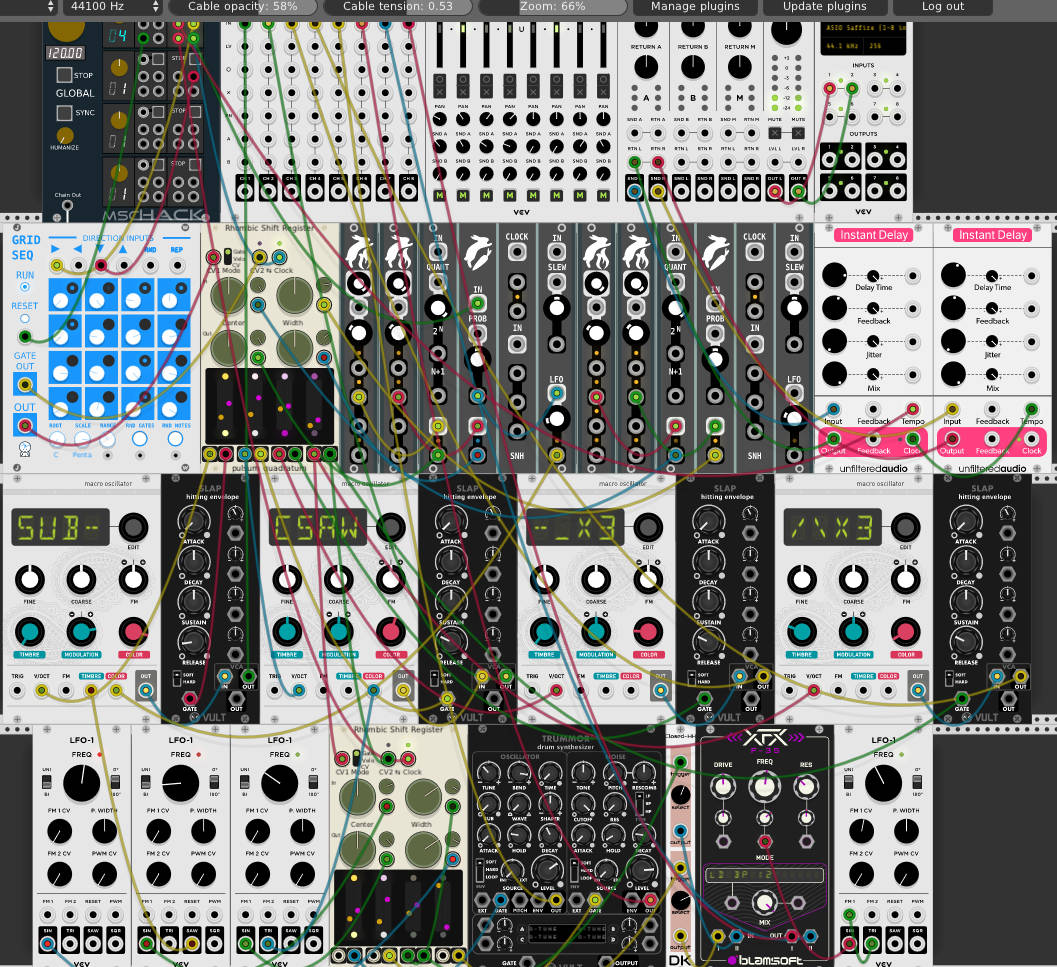Click the SQR output on the leftmost LFO-1

pyautogui.click(x=116, y=943)
